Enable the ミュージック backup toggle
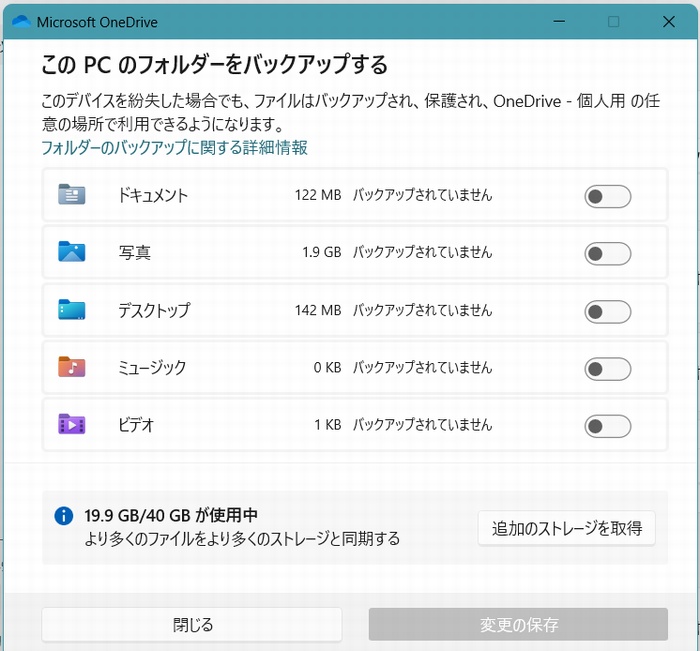Image resolution: width=700 pixels, height=651 pixels. (607, 369)
